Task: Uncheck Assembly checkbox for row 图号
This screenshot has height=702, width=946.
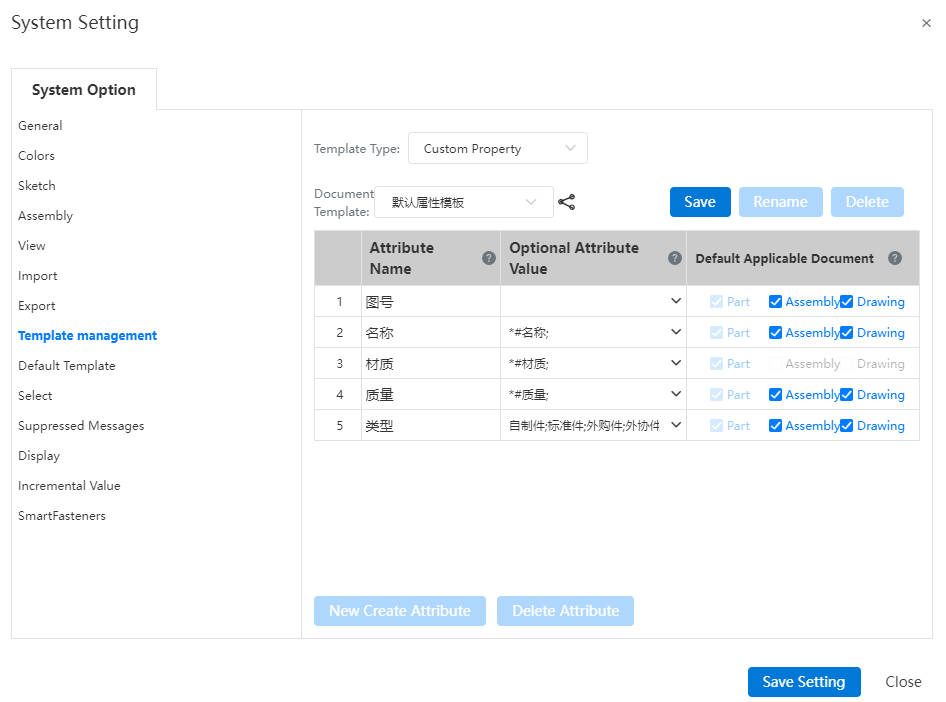Action: (x=775, y=302)
